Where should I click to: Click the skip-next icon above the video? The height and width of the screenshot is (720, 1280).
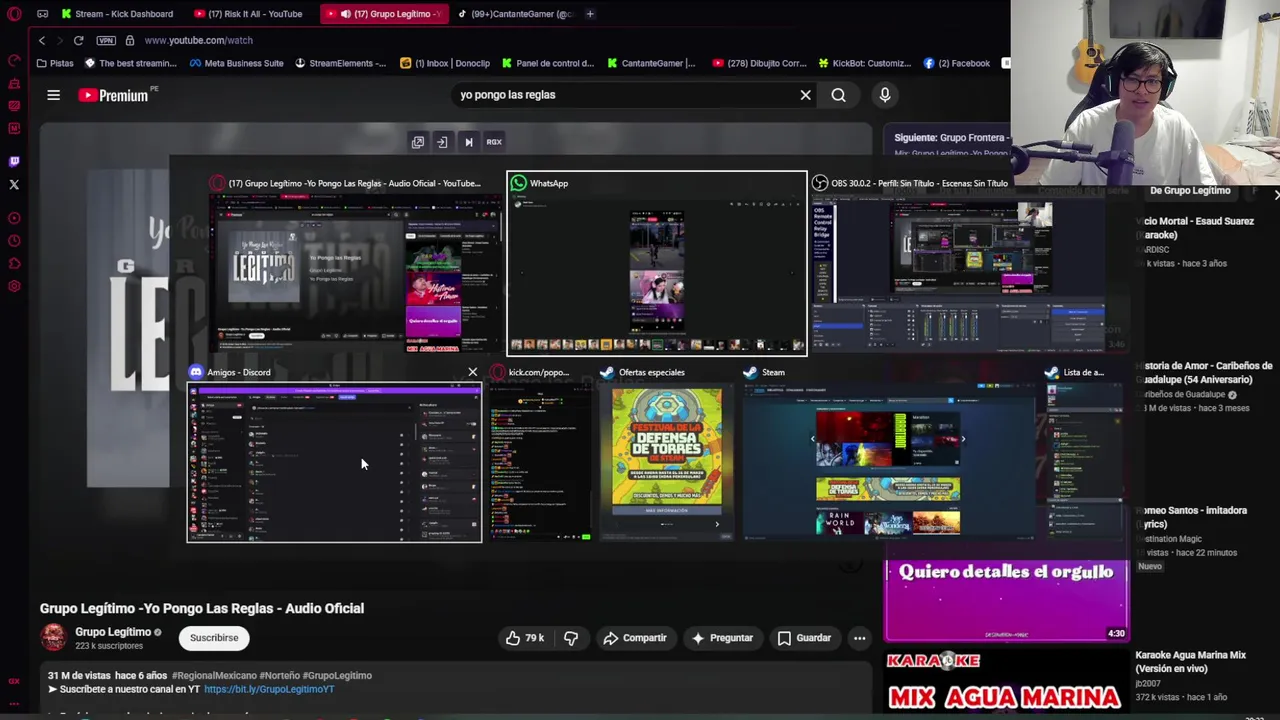point(468,142)
